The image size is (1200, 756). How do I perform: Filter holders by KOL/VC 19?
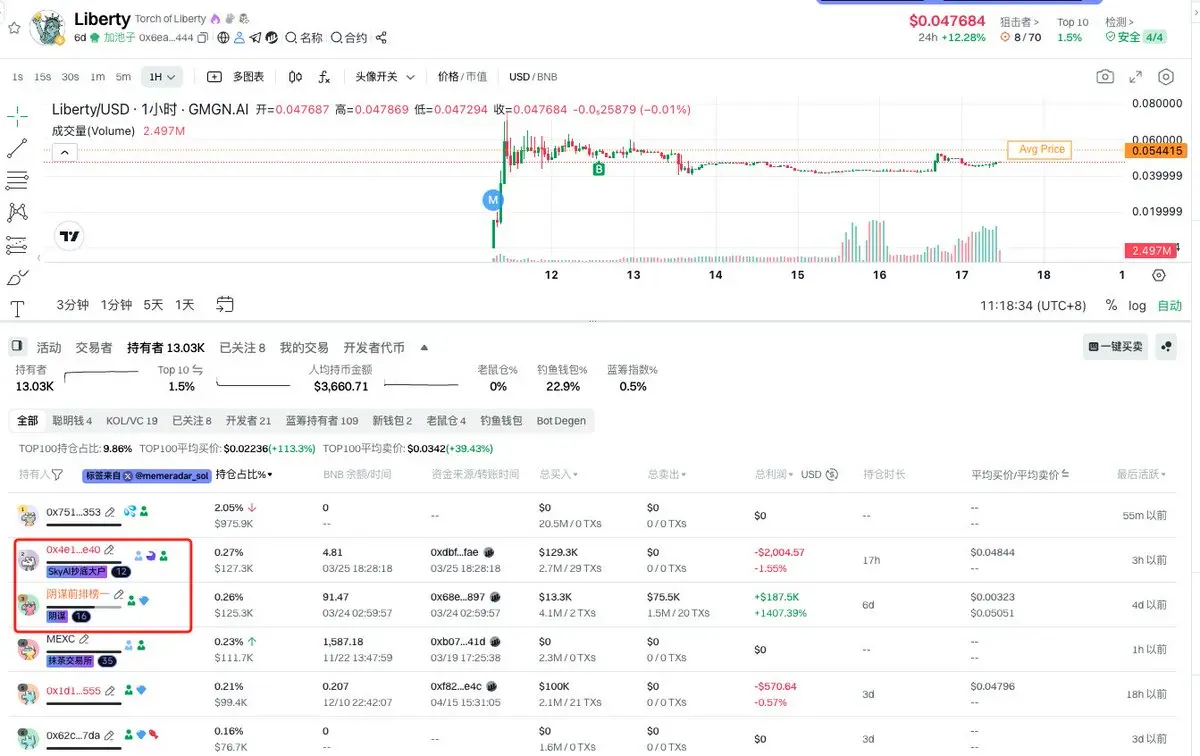pyautogui.click(x=132, y=421)
